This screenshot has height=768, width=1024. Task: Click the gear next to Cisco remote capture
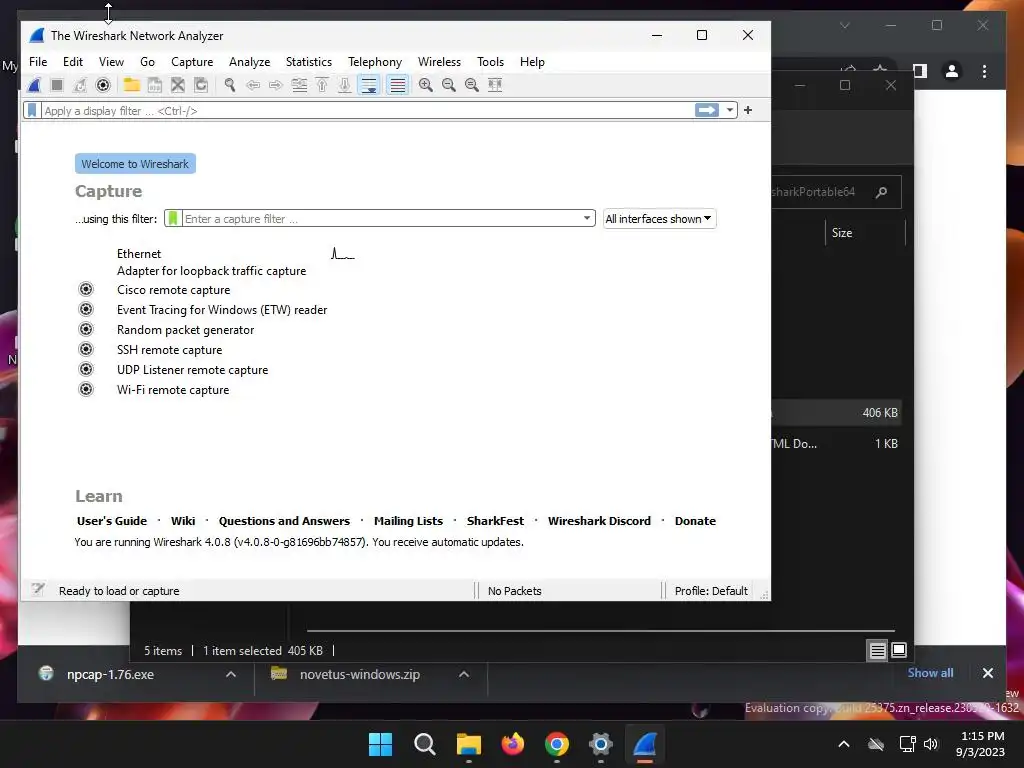(86, 289)
